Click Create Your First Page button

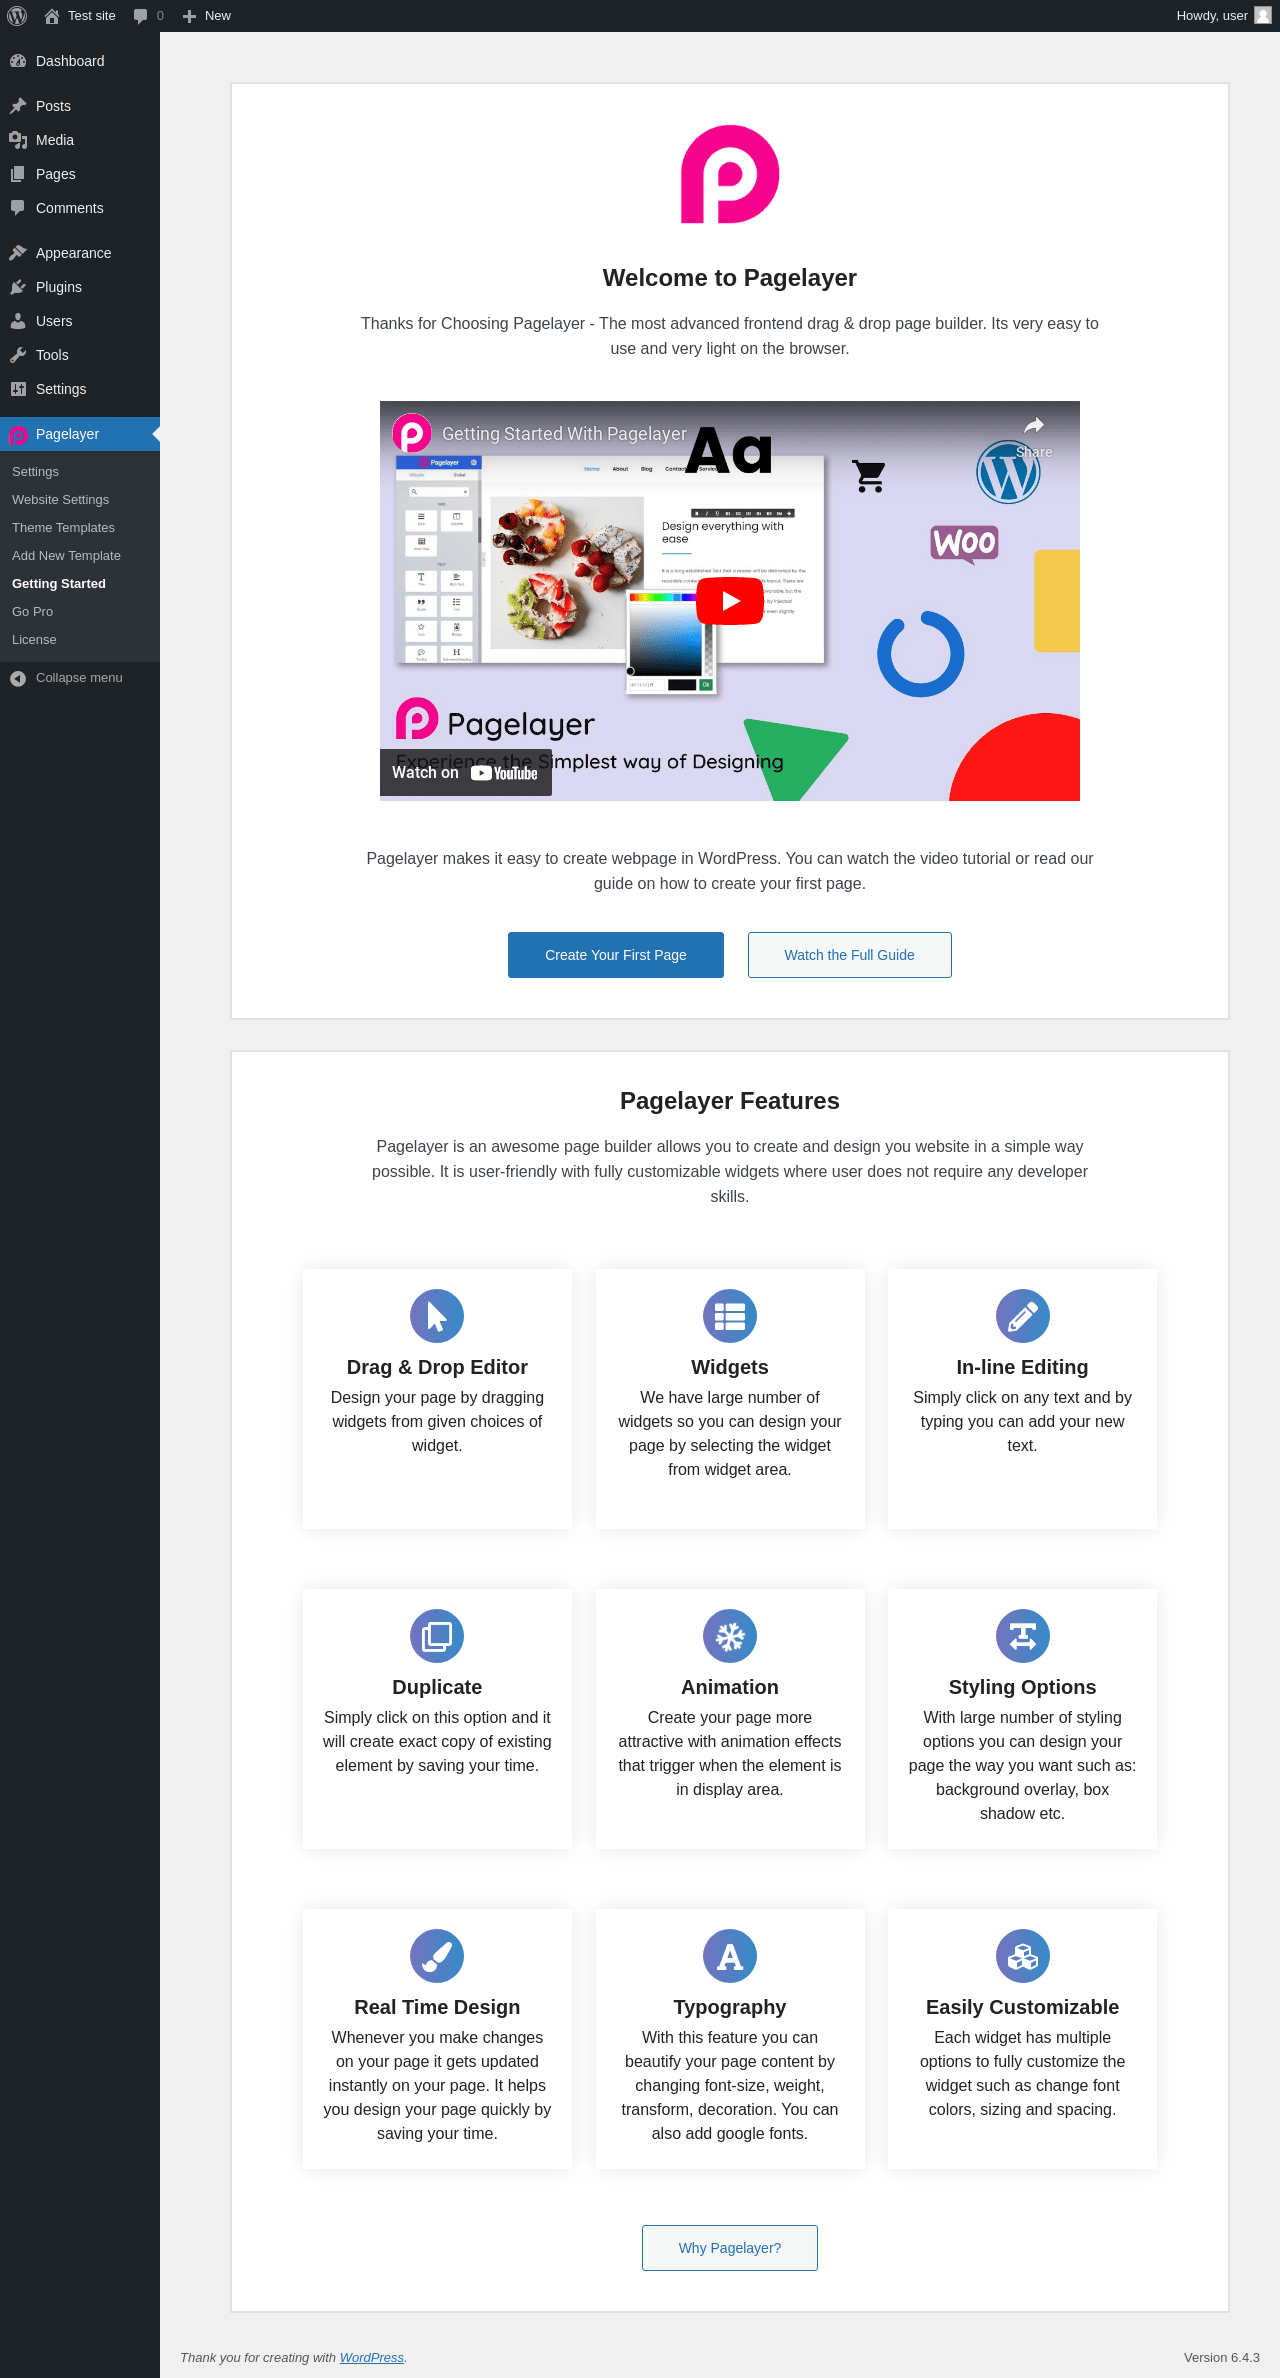click(x=616, y=955)
